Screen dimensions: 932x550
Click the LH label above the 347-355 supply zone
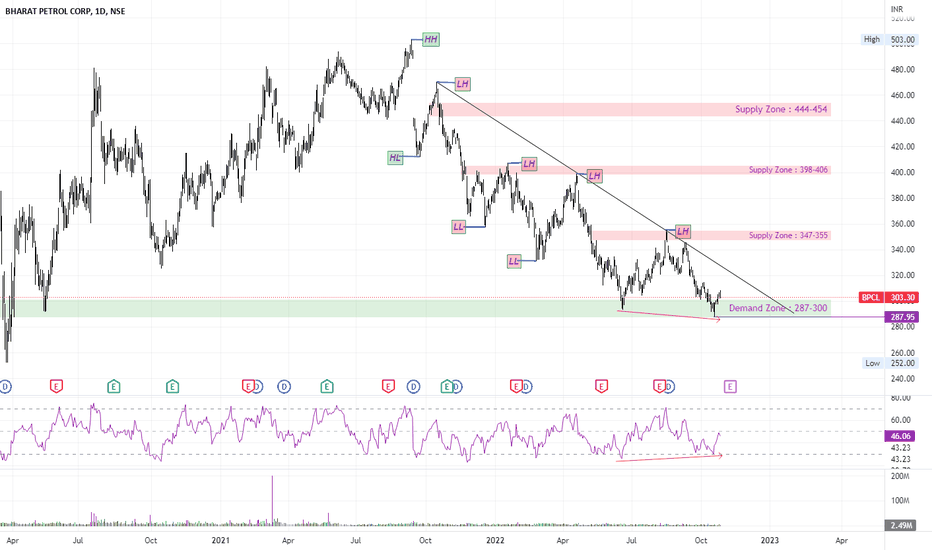[683, 231]
